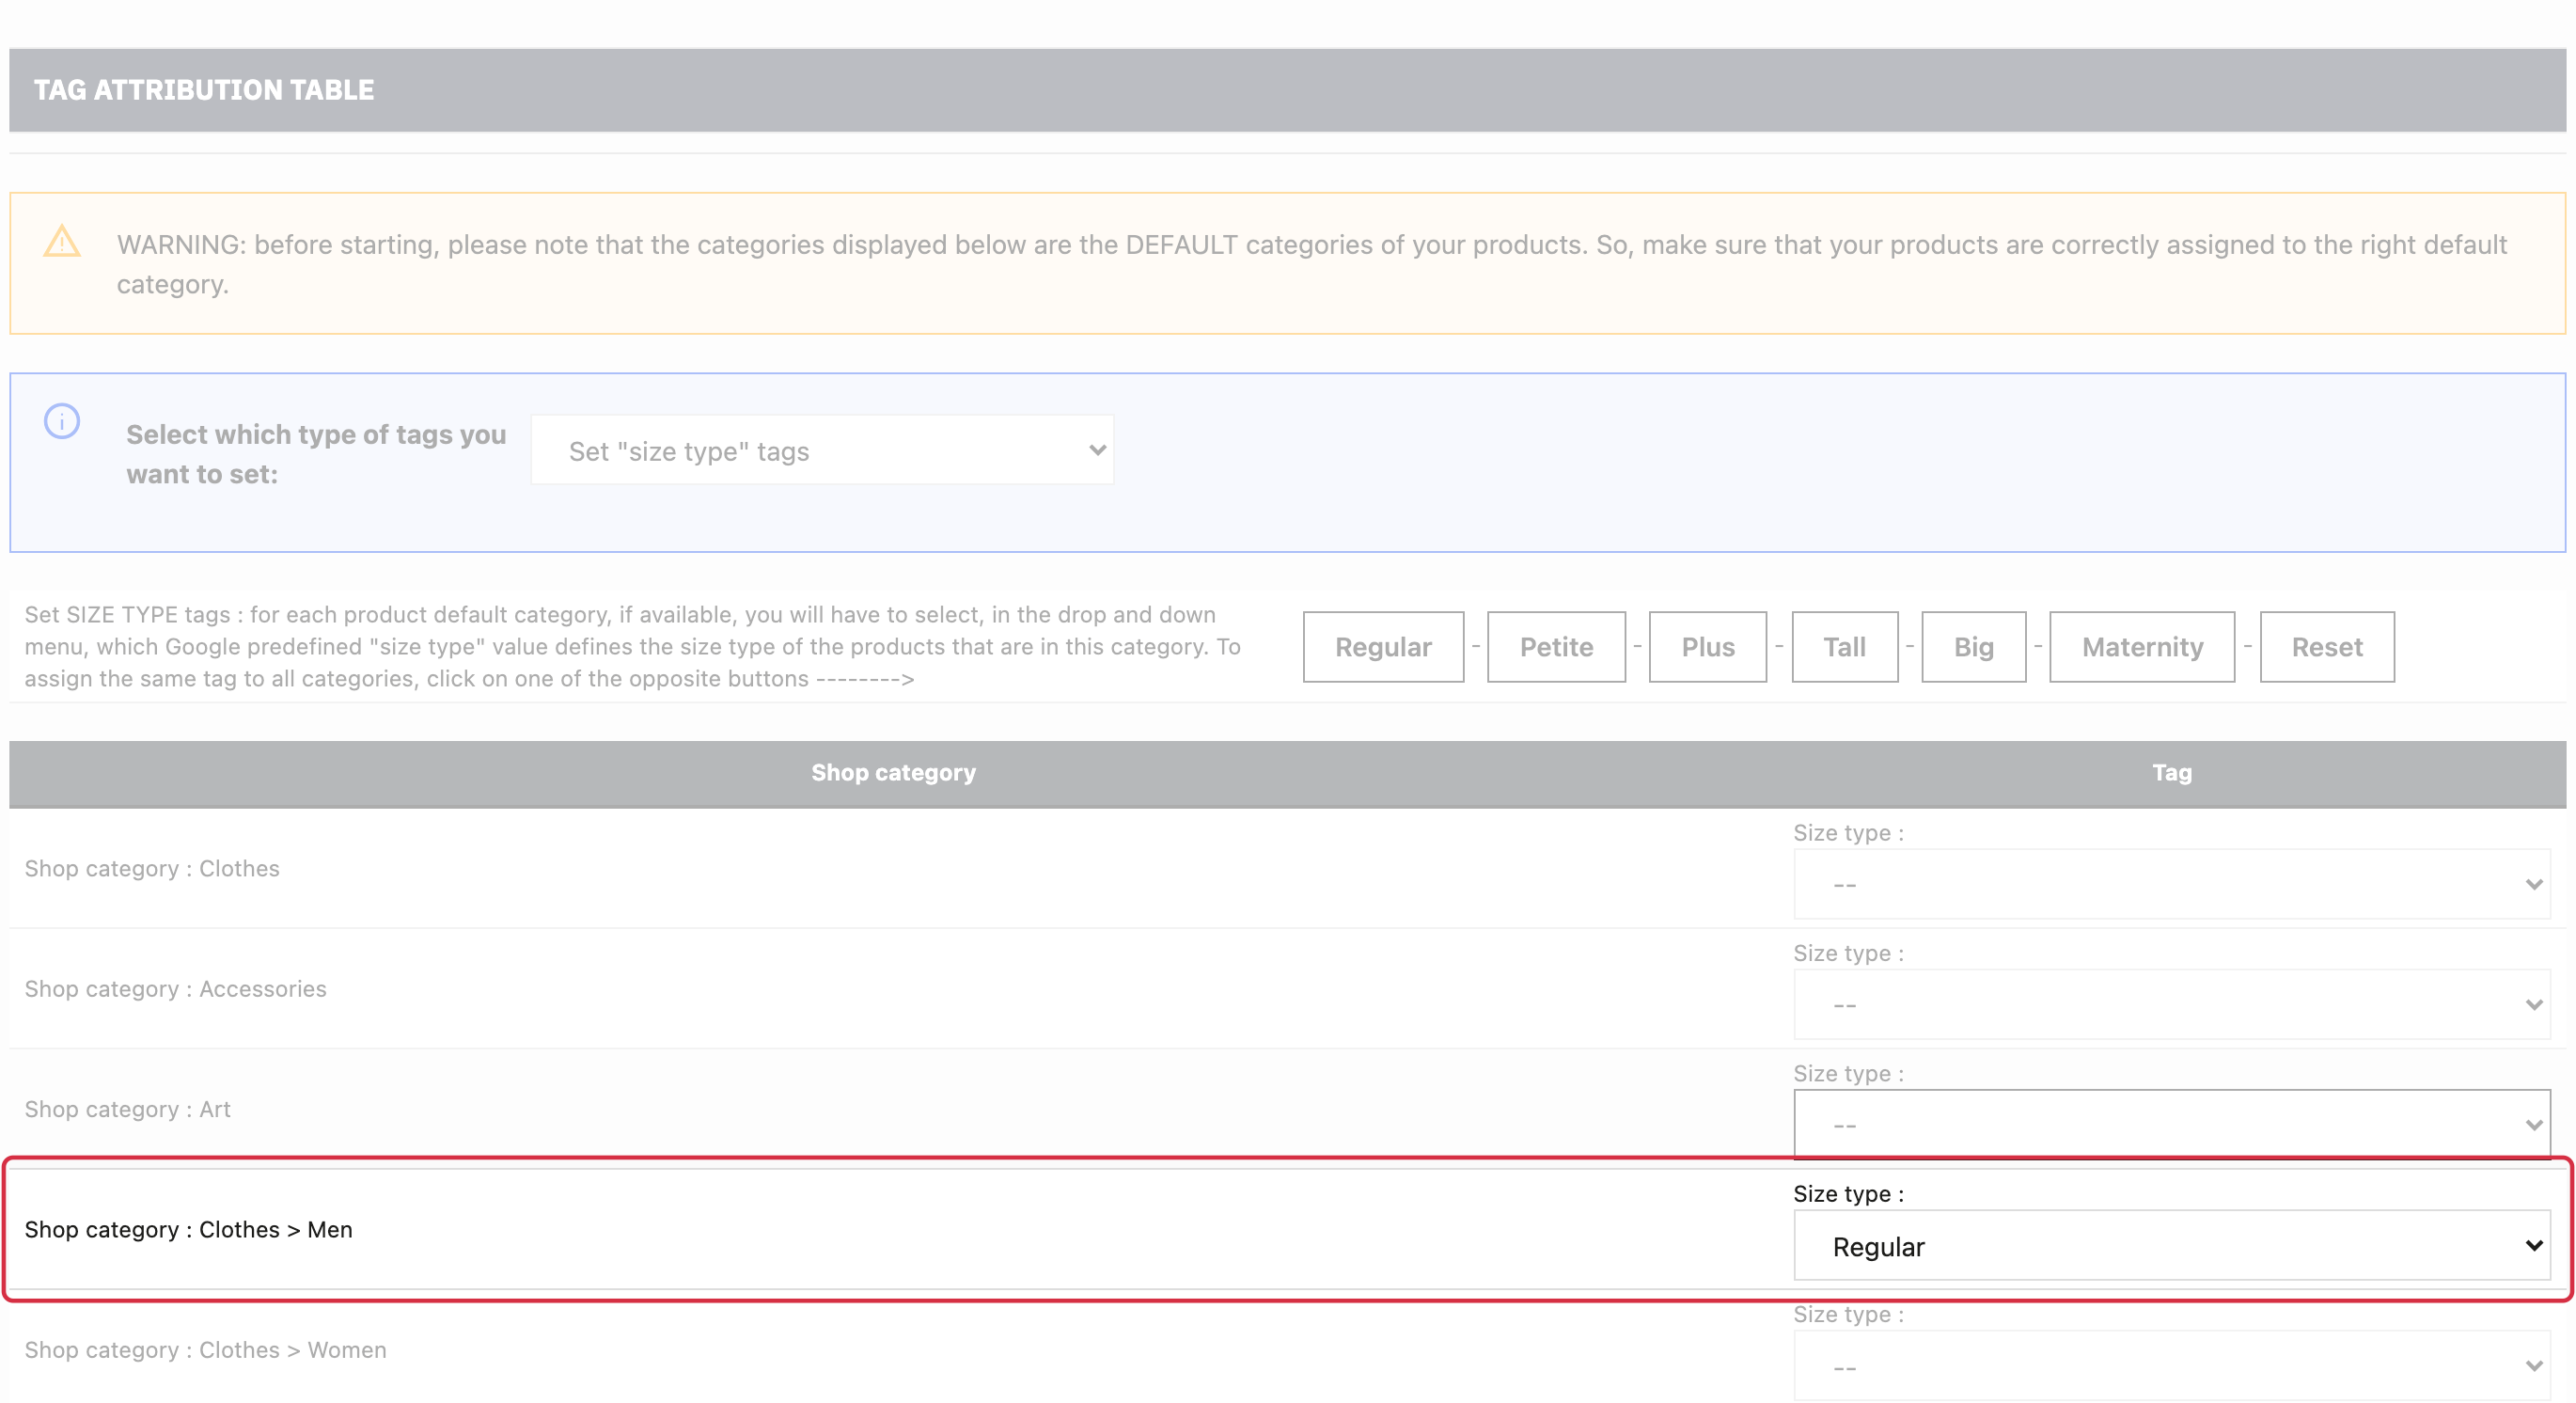Viewport: 2576px width, 1403px height.
Task: Open size type dropdown for Clothes
Action: pos(2172,885)
